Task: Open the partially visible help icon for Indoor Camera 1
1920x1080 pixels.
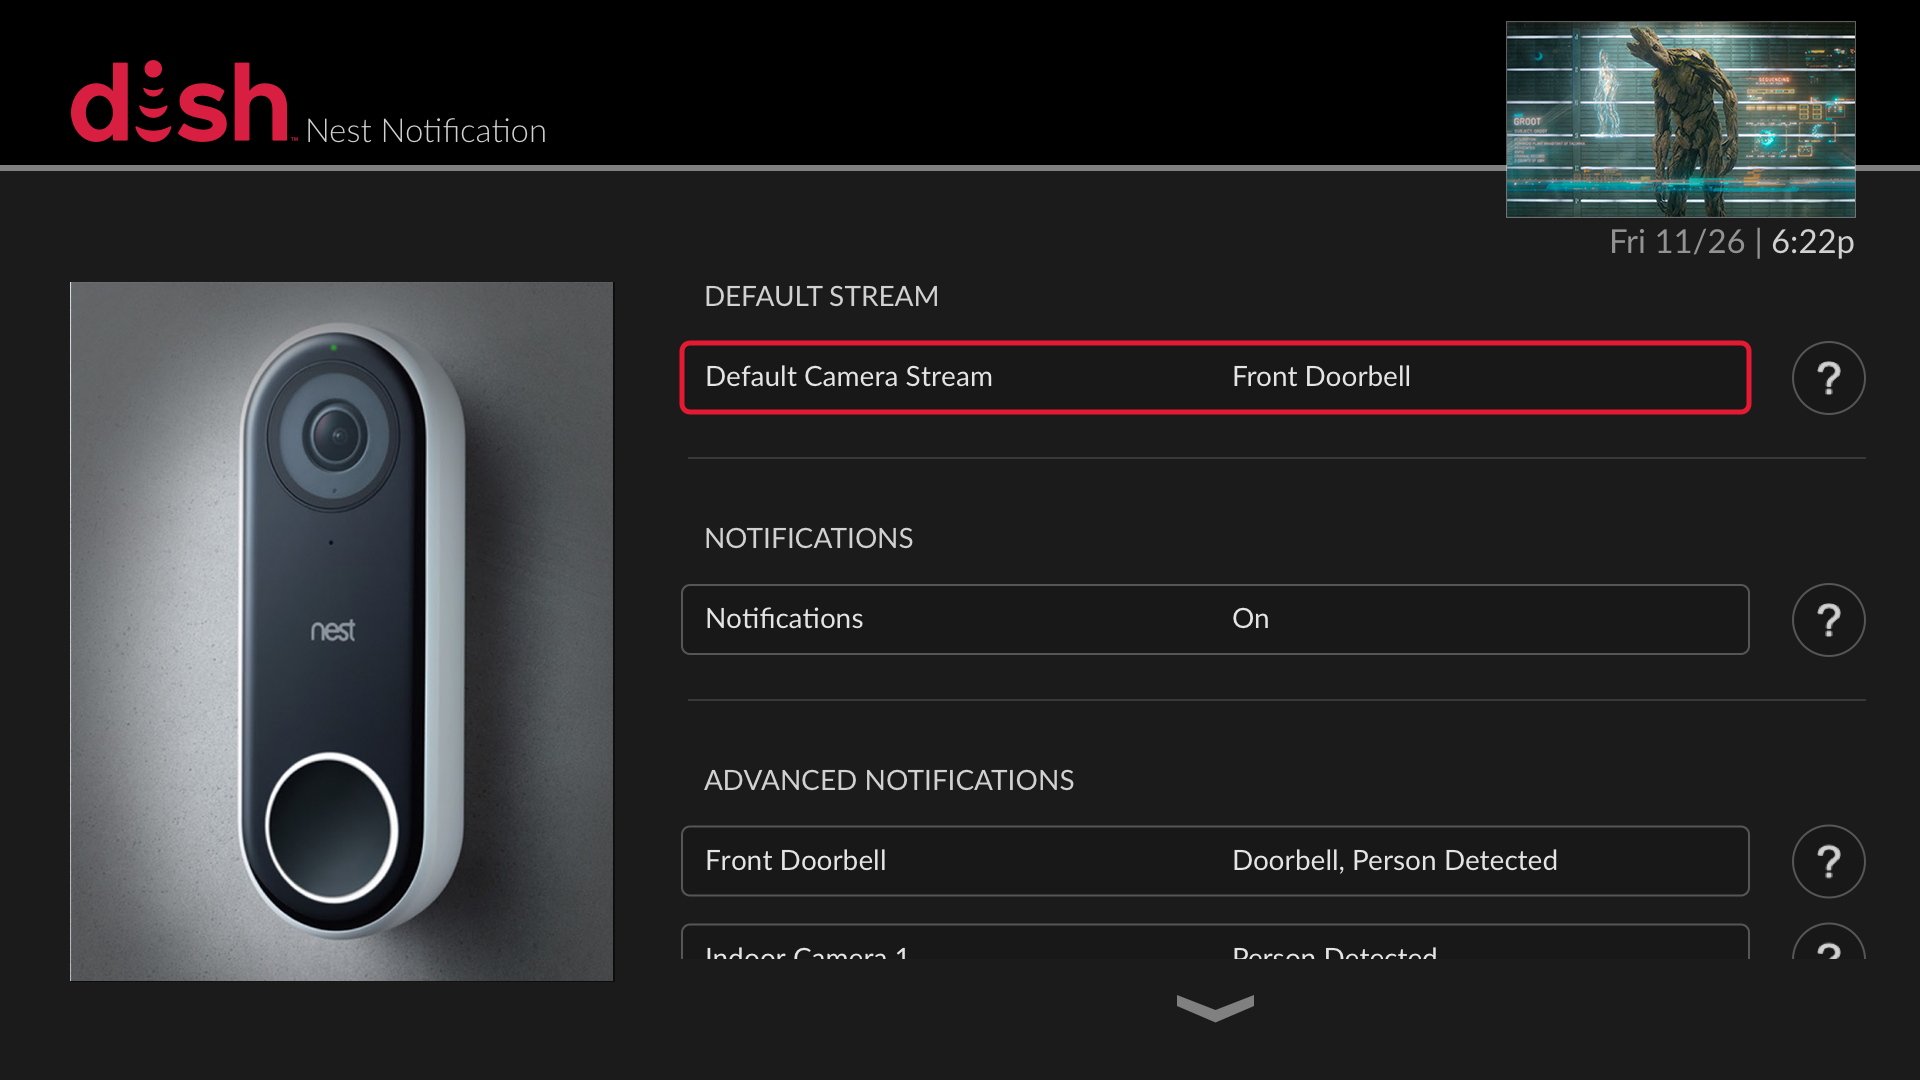Action: coord(1828,942)
